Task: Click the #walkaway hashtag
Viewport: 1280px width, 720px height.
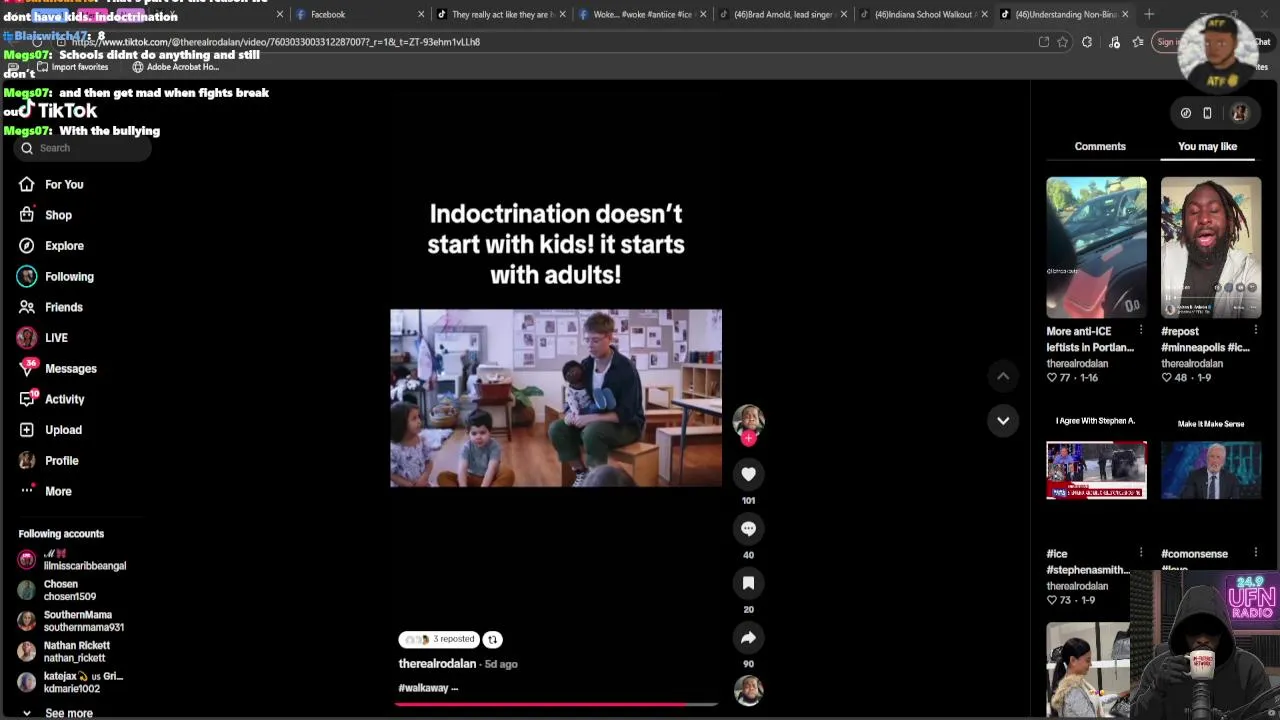Action: pyautogui.click(x=424, y=688)
